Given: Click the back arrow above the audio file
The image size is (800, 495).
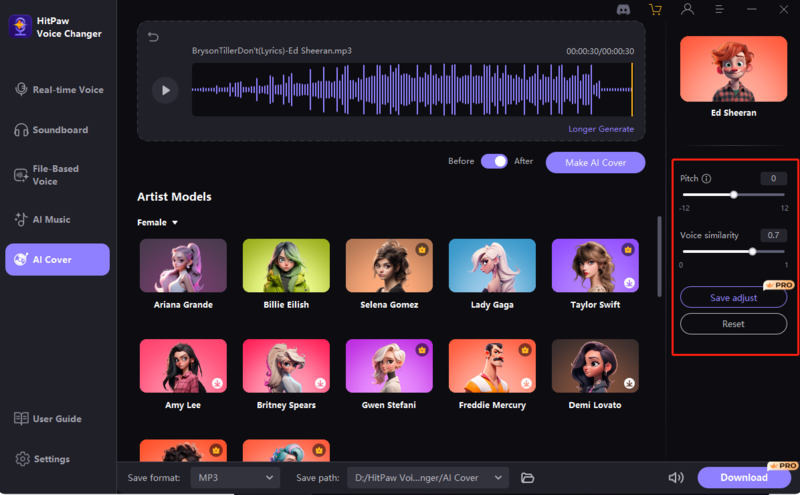Looking at the screenshot, I should tap(153, 37).
